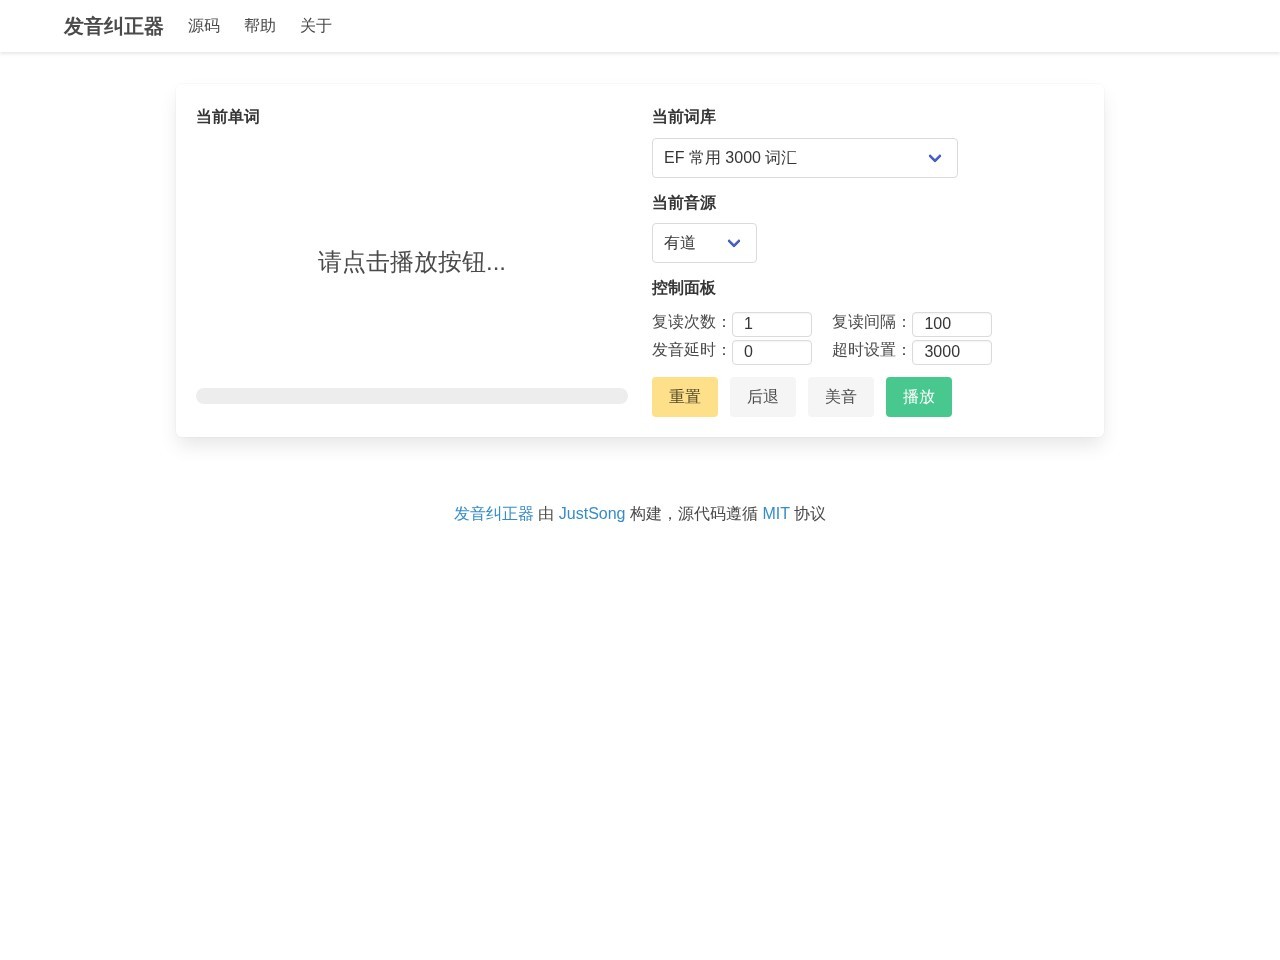This screenshot has width=1280, height=960.
Task: Open the MIT license link
Action: pos(776,513)
